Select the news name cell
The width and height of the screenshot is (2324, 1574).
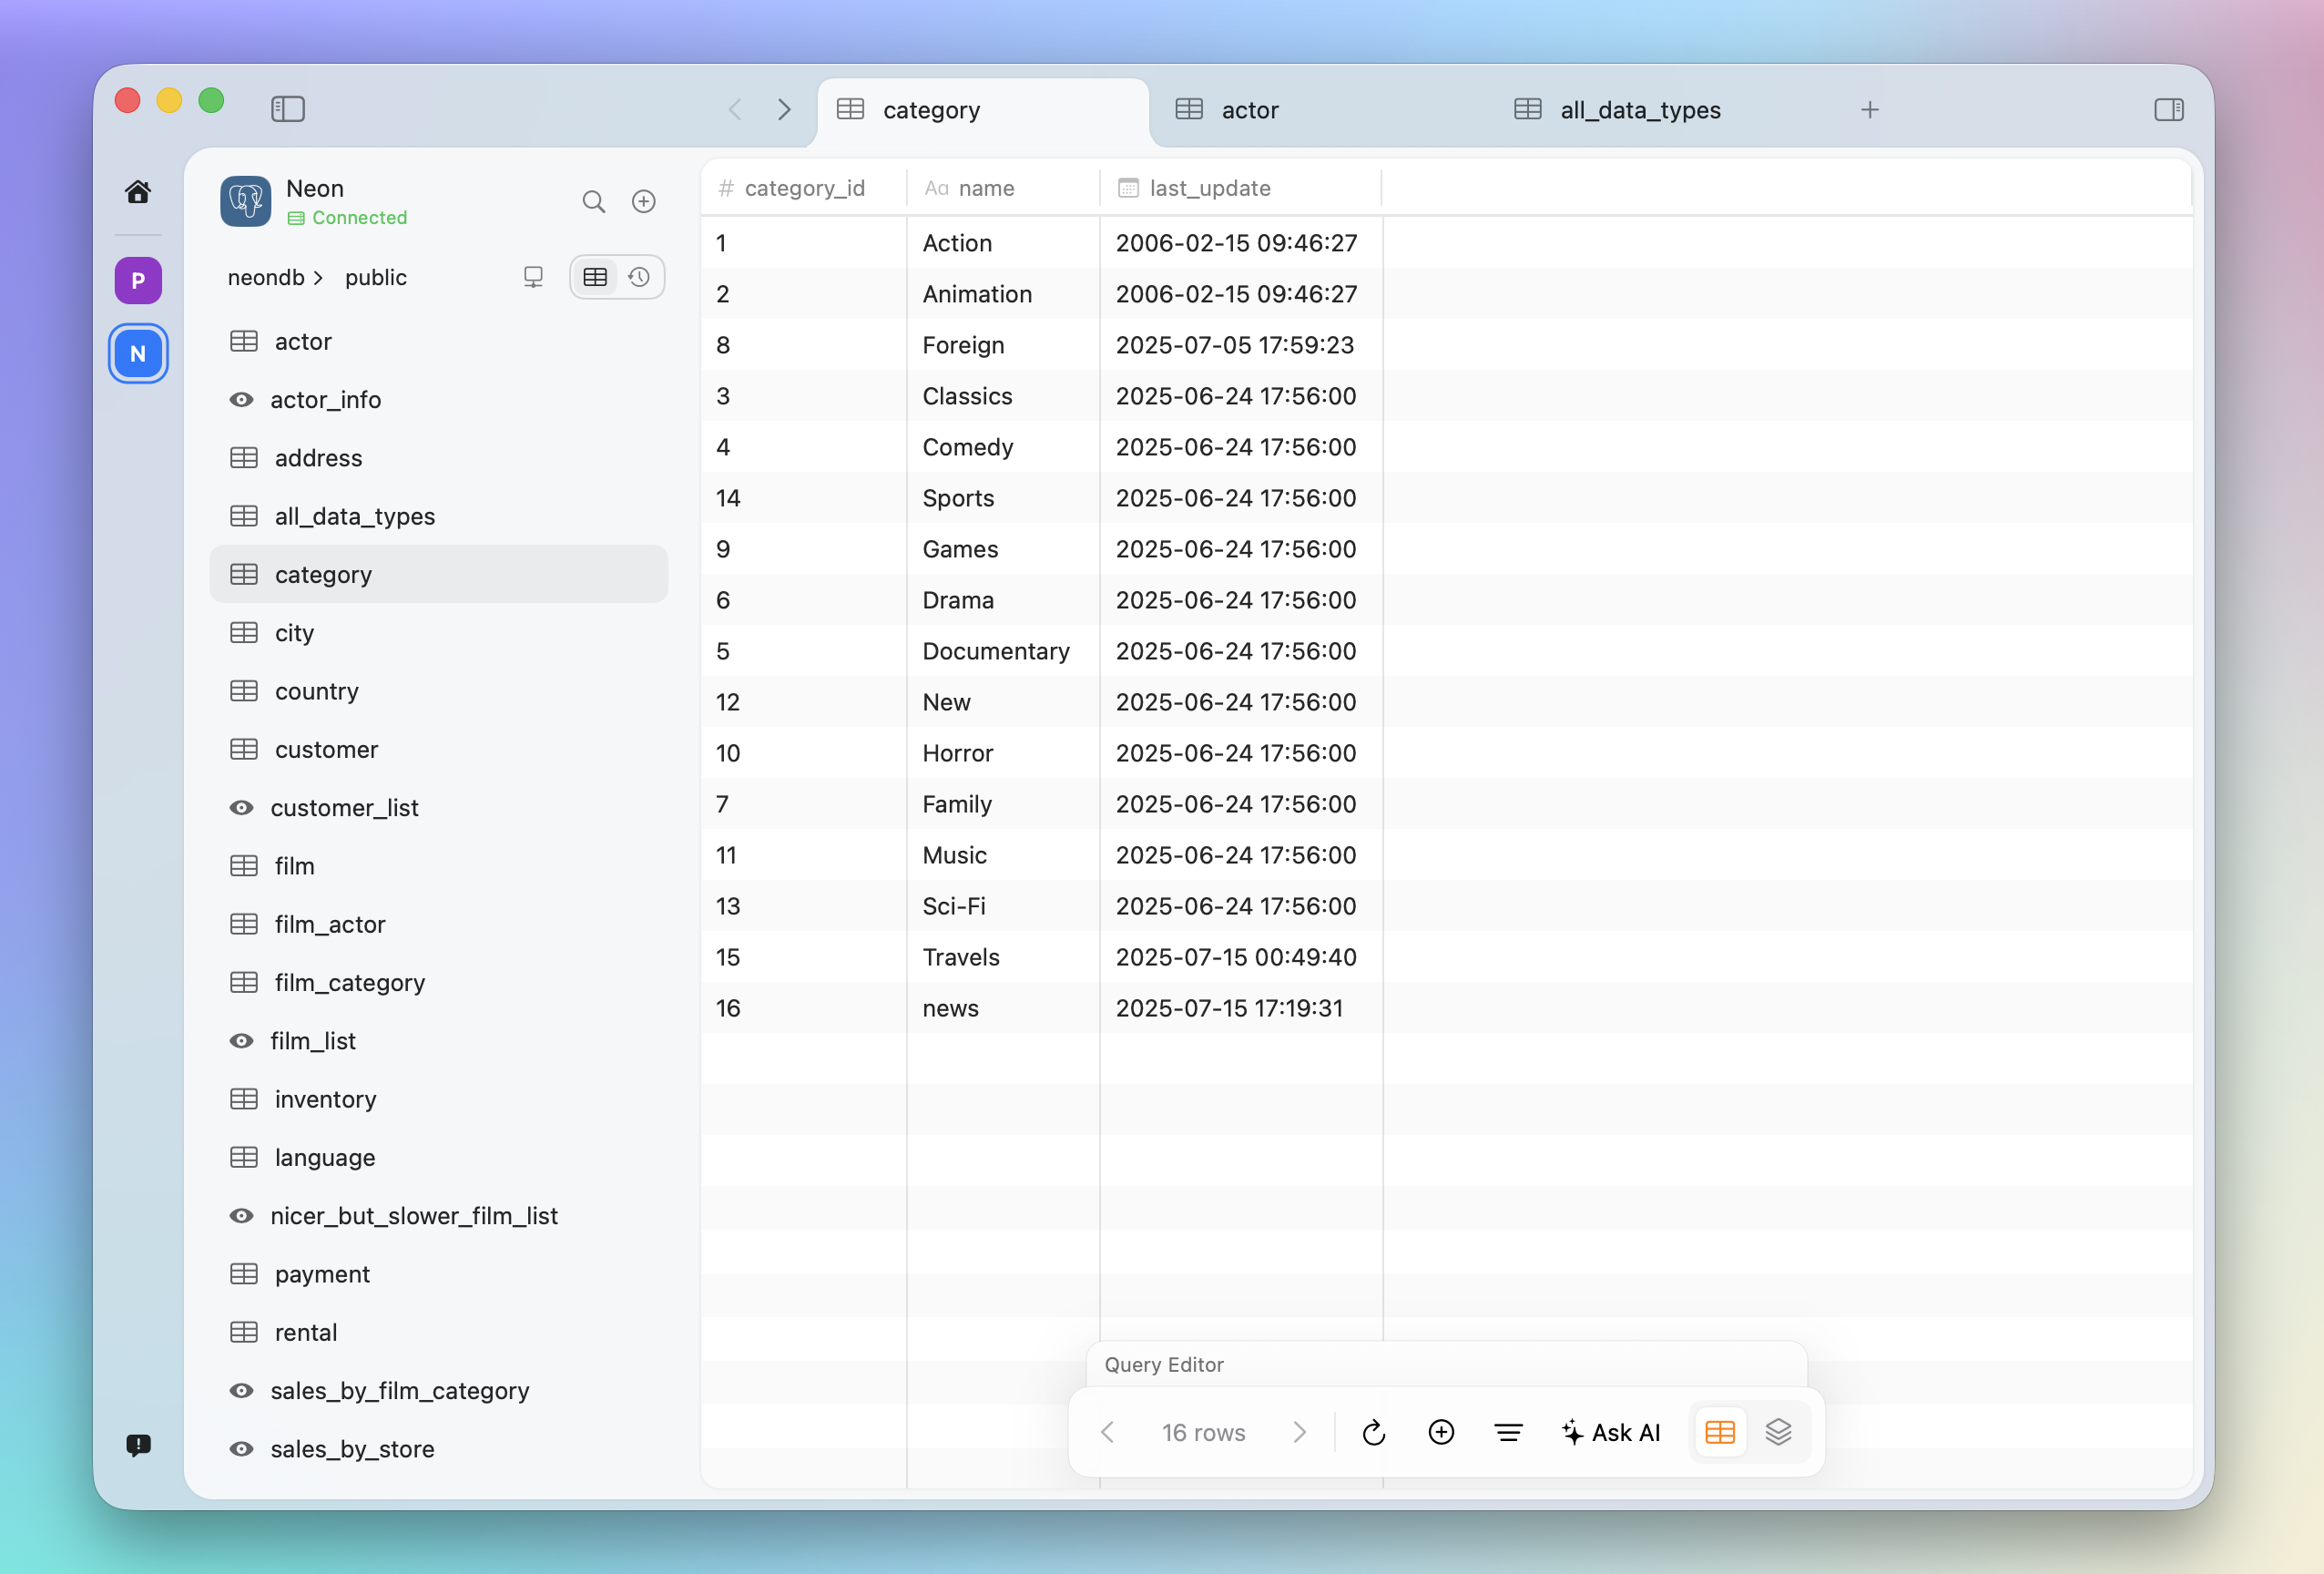tap(1003, 1008)
